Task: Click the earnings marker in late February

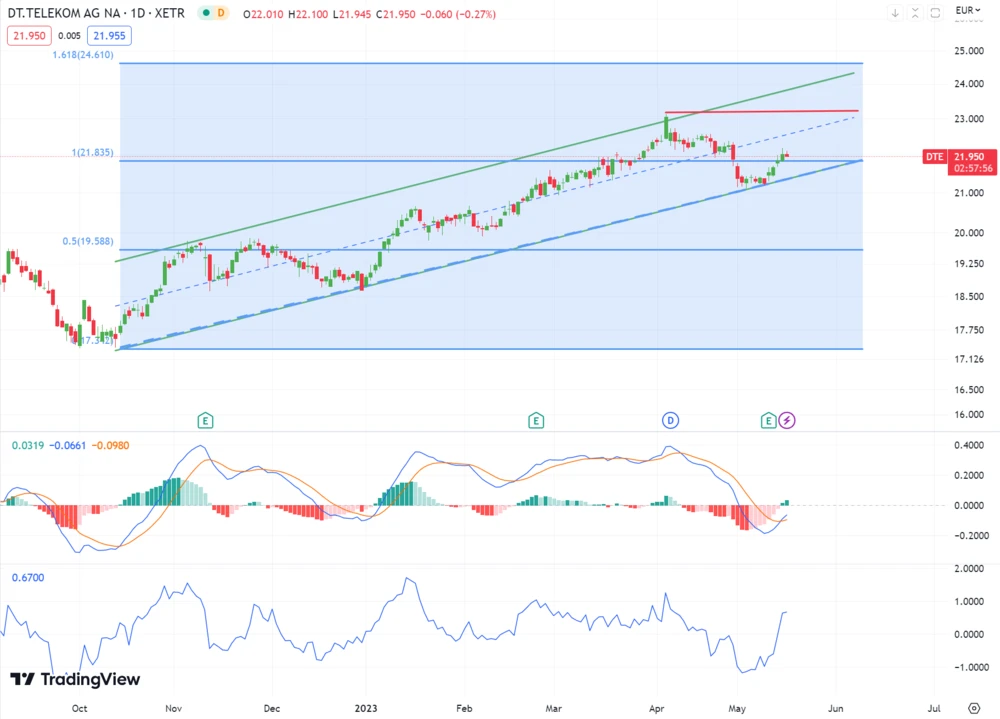Action: 537,420
